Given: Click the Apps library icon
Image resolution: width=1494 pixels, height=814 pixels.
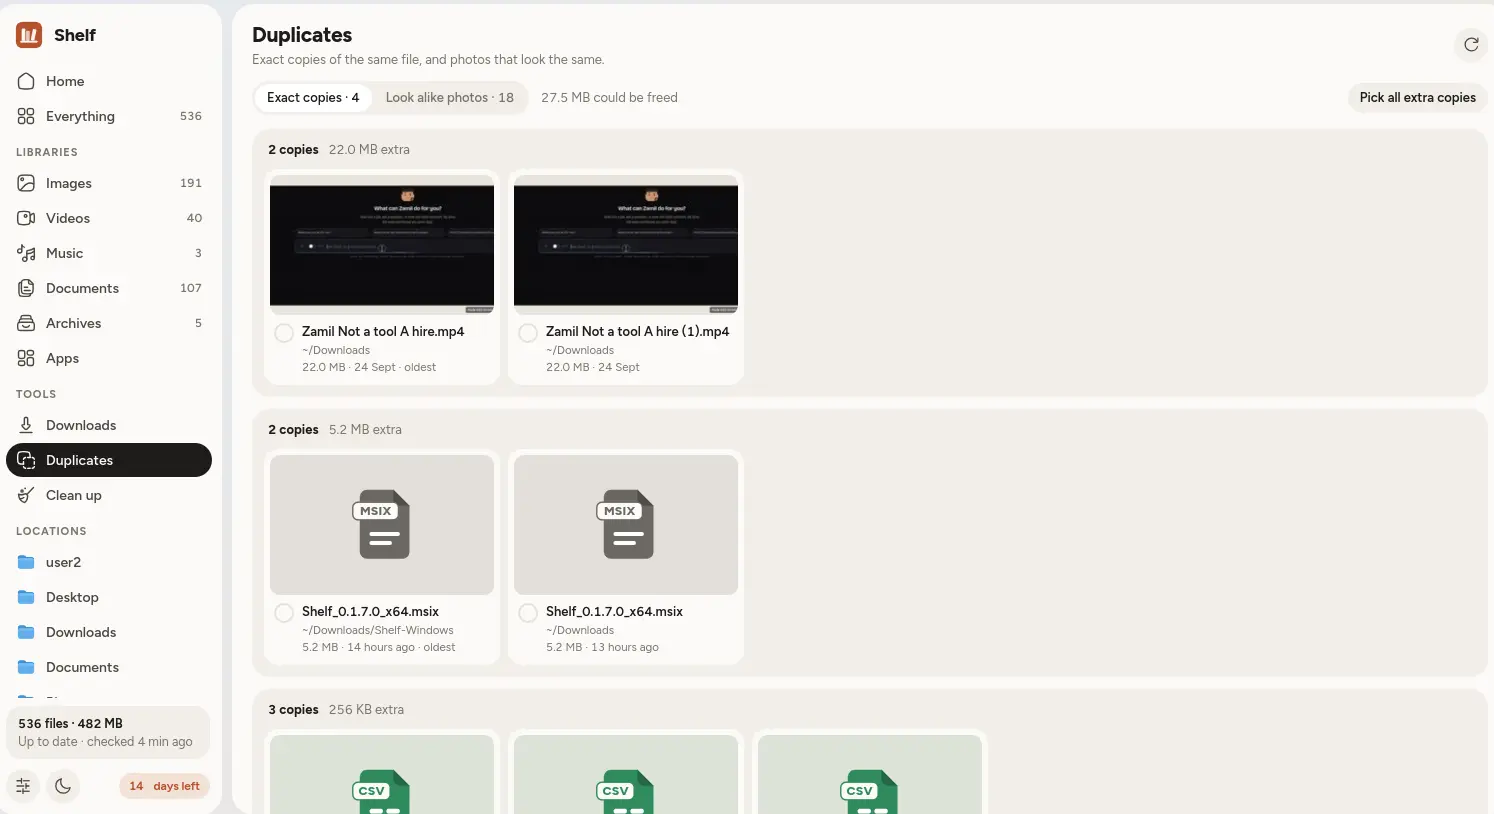Looking at the screenshot, I should [26, 358].
